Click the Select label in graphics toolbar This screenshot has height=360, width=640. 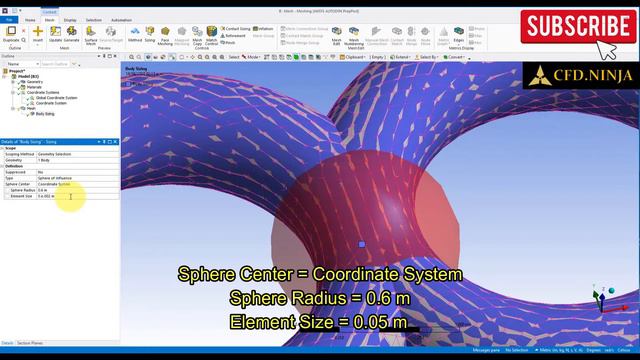point(233,57)
